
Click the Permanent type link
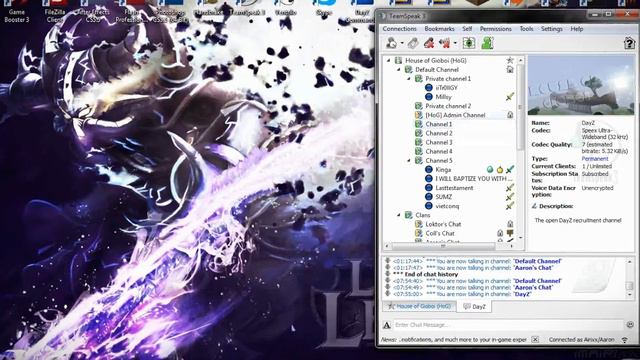[594, 159]
